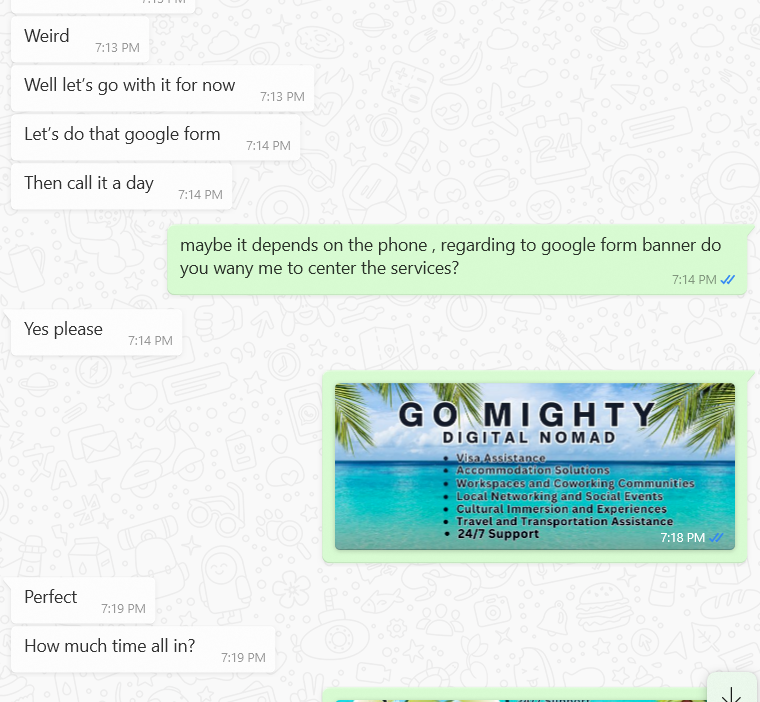Screen dimensions: 760x702
Task: Click the blue double-check on the 7:14 PM sent message
Action: point(728,280)
